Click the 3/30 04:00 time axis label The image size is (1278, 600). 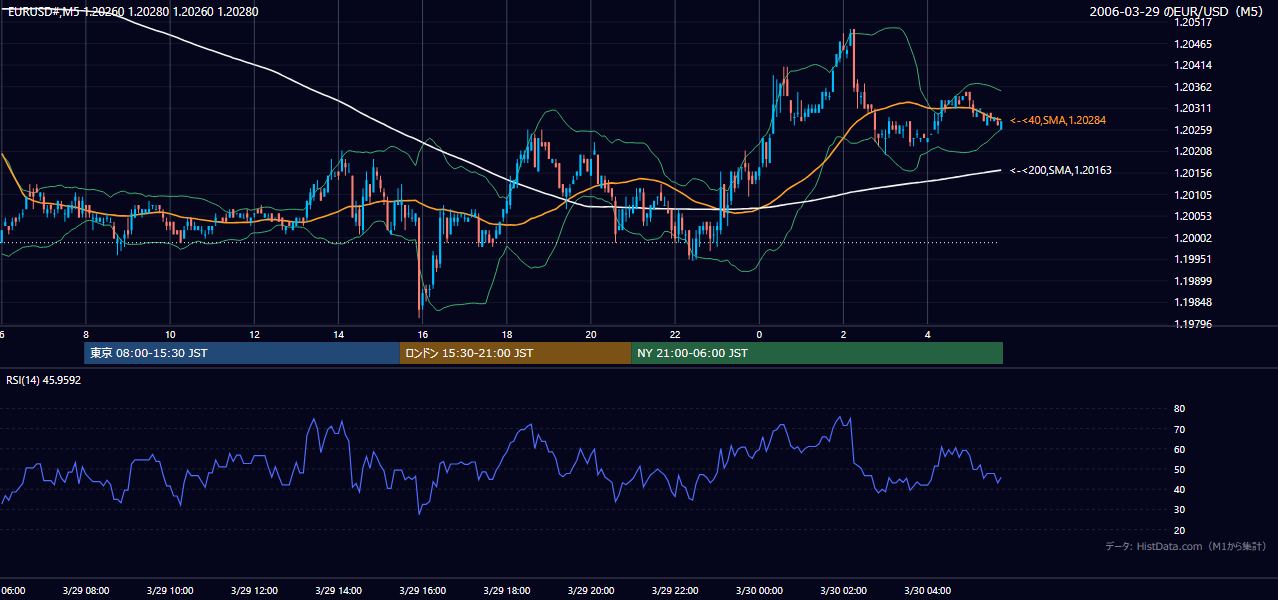click(928, 590)
